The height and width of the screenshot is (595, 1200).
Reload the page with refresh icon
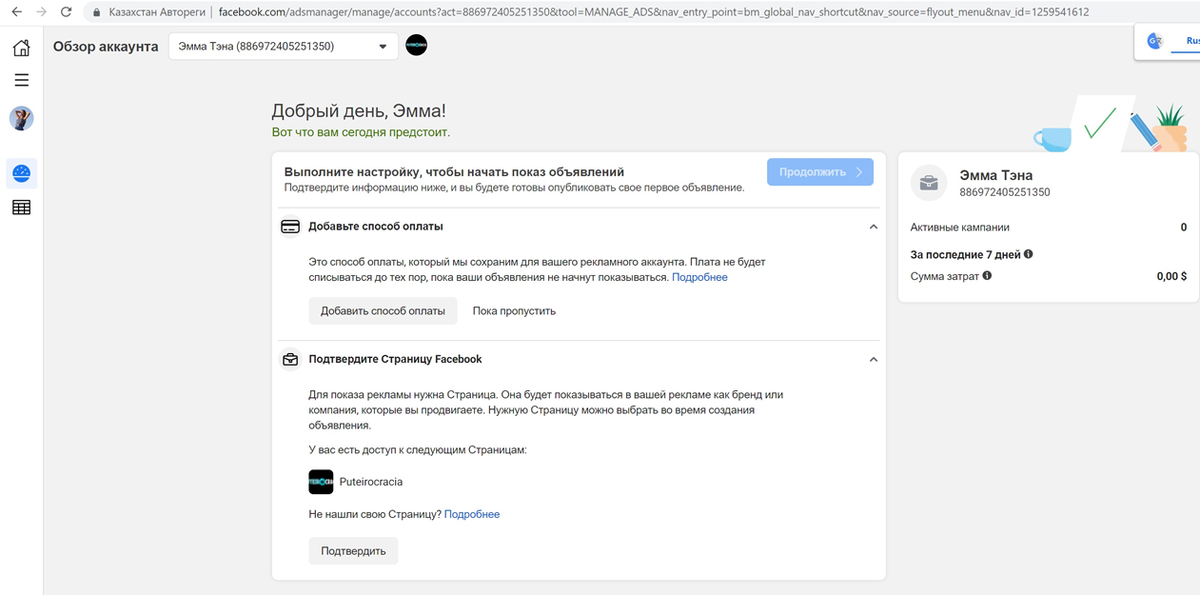click(66, 12)
